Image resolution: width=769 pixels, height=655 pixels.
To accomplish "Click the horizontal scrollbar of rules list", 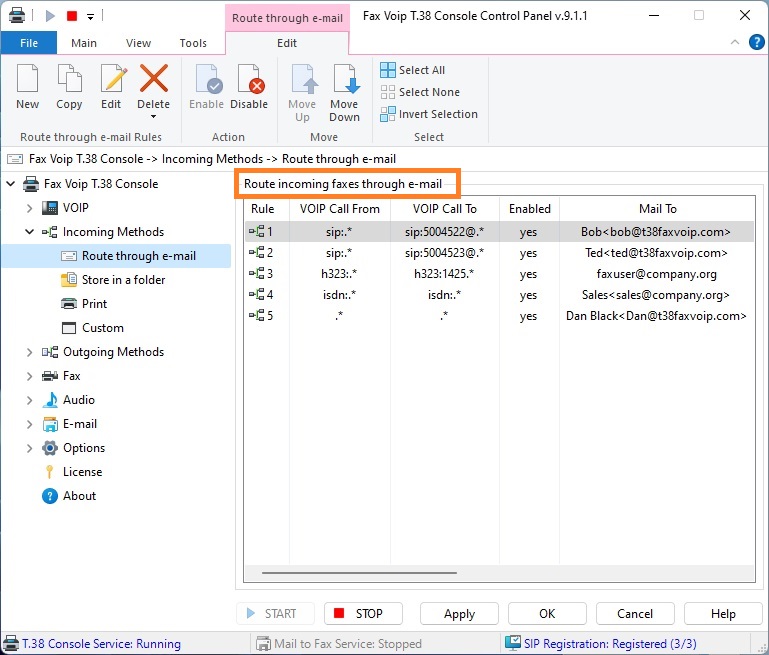I will click(359, 573).
